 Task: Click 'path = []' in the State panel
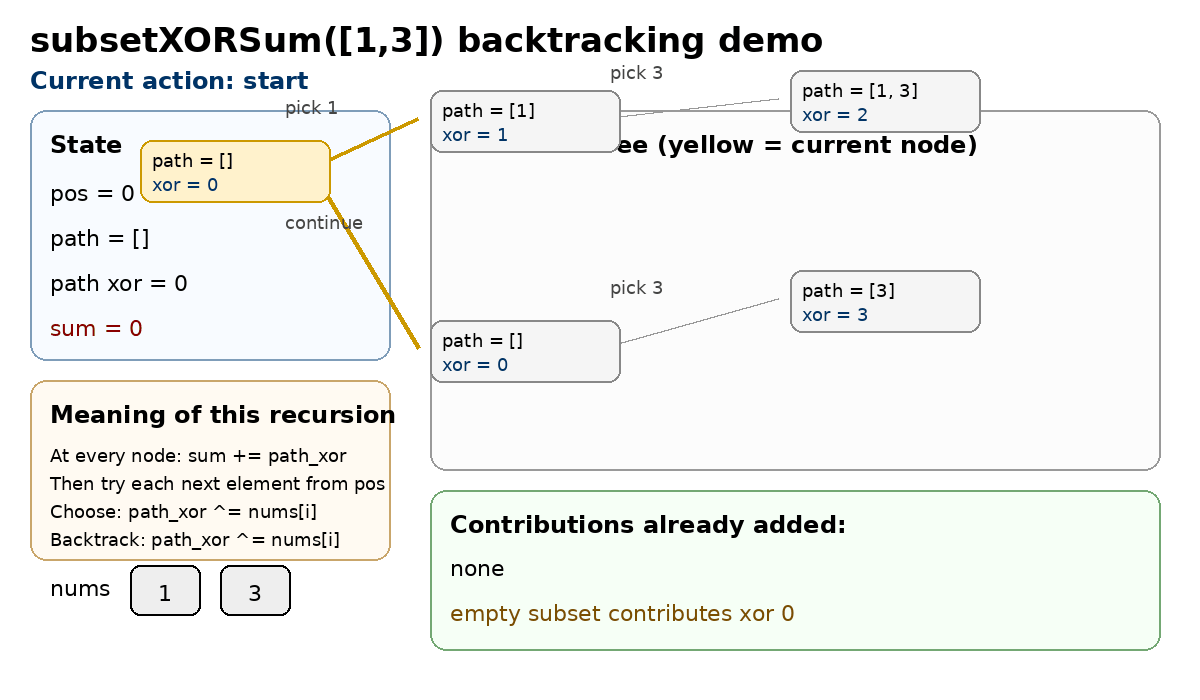pos(100,239)
